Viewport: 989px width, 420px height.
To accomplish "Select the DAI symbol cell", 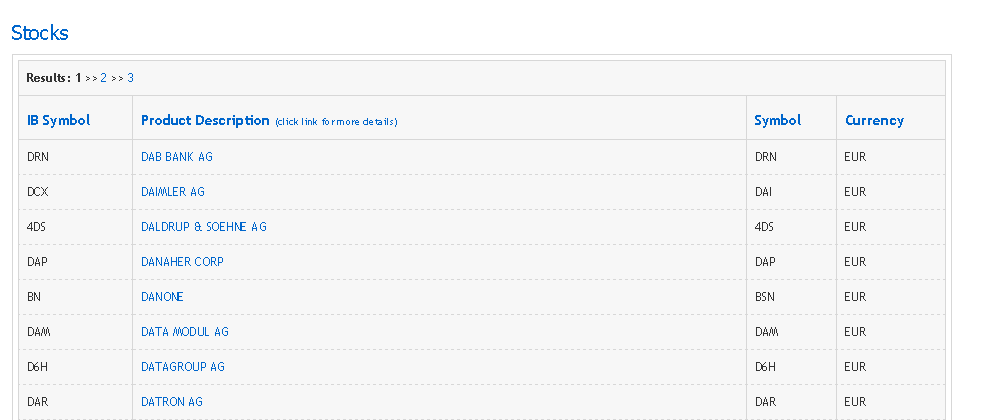I will coord(764,192).
